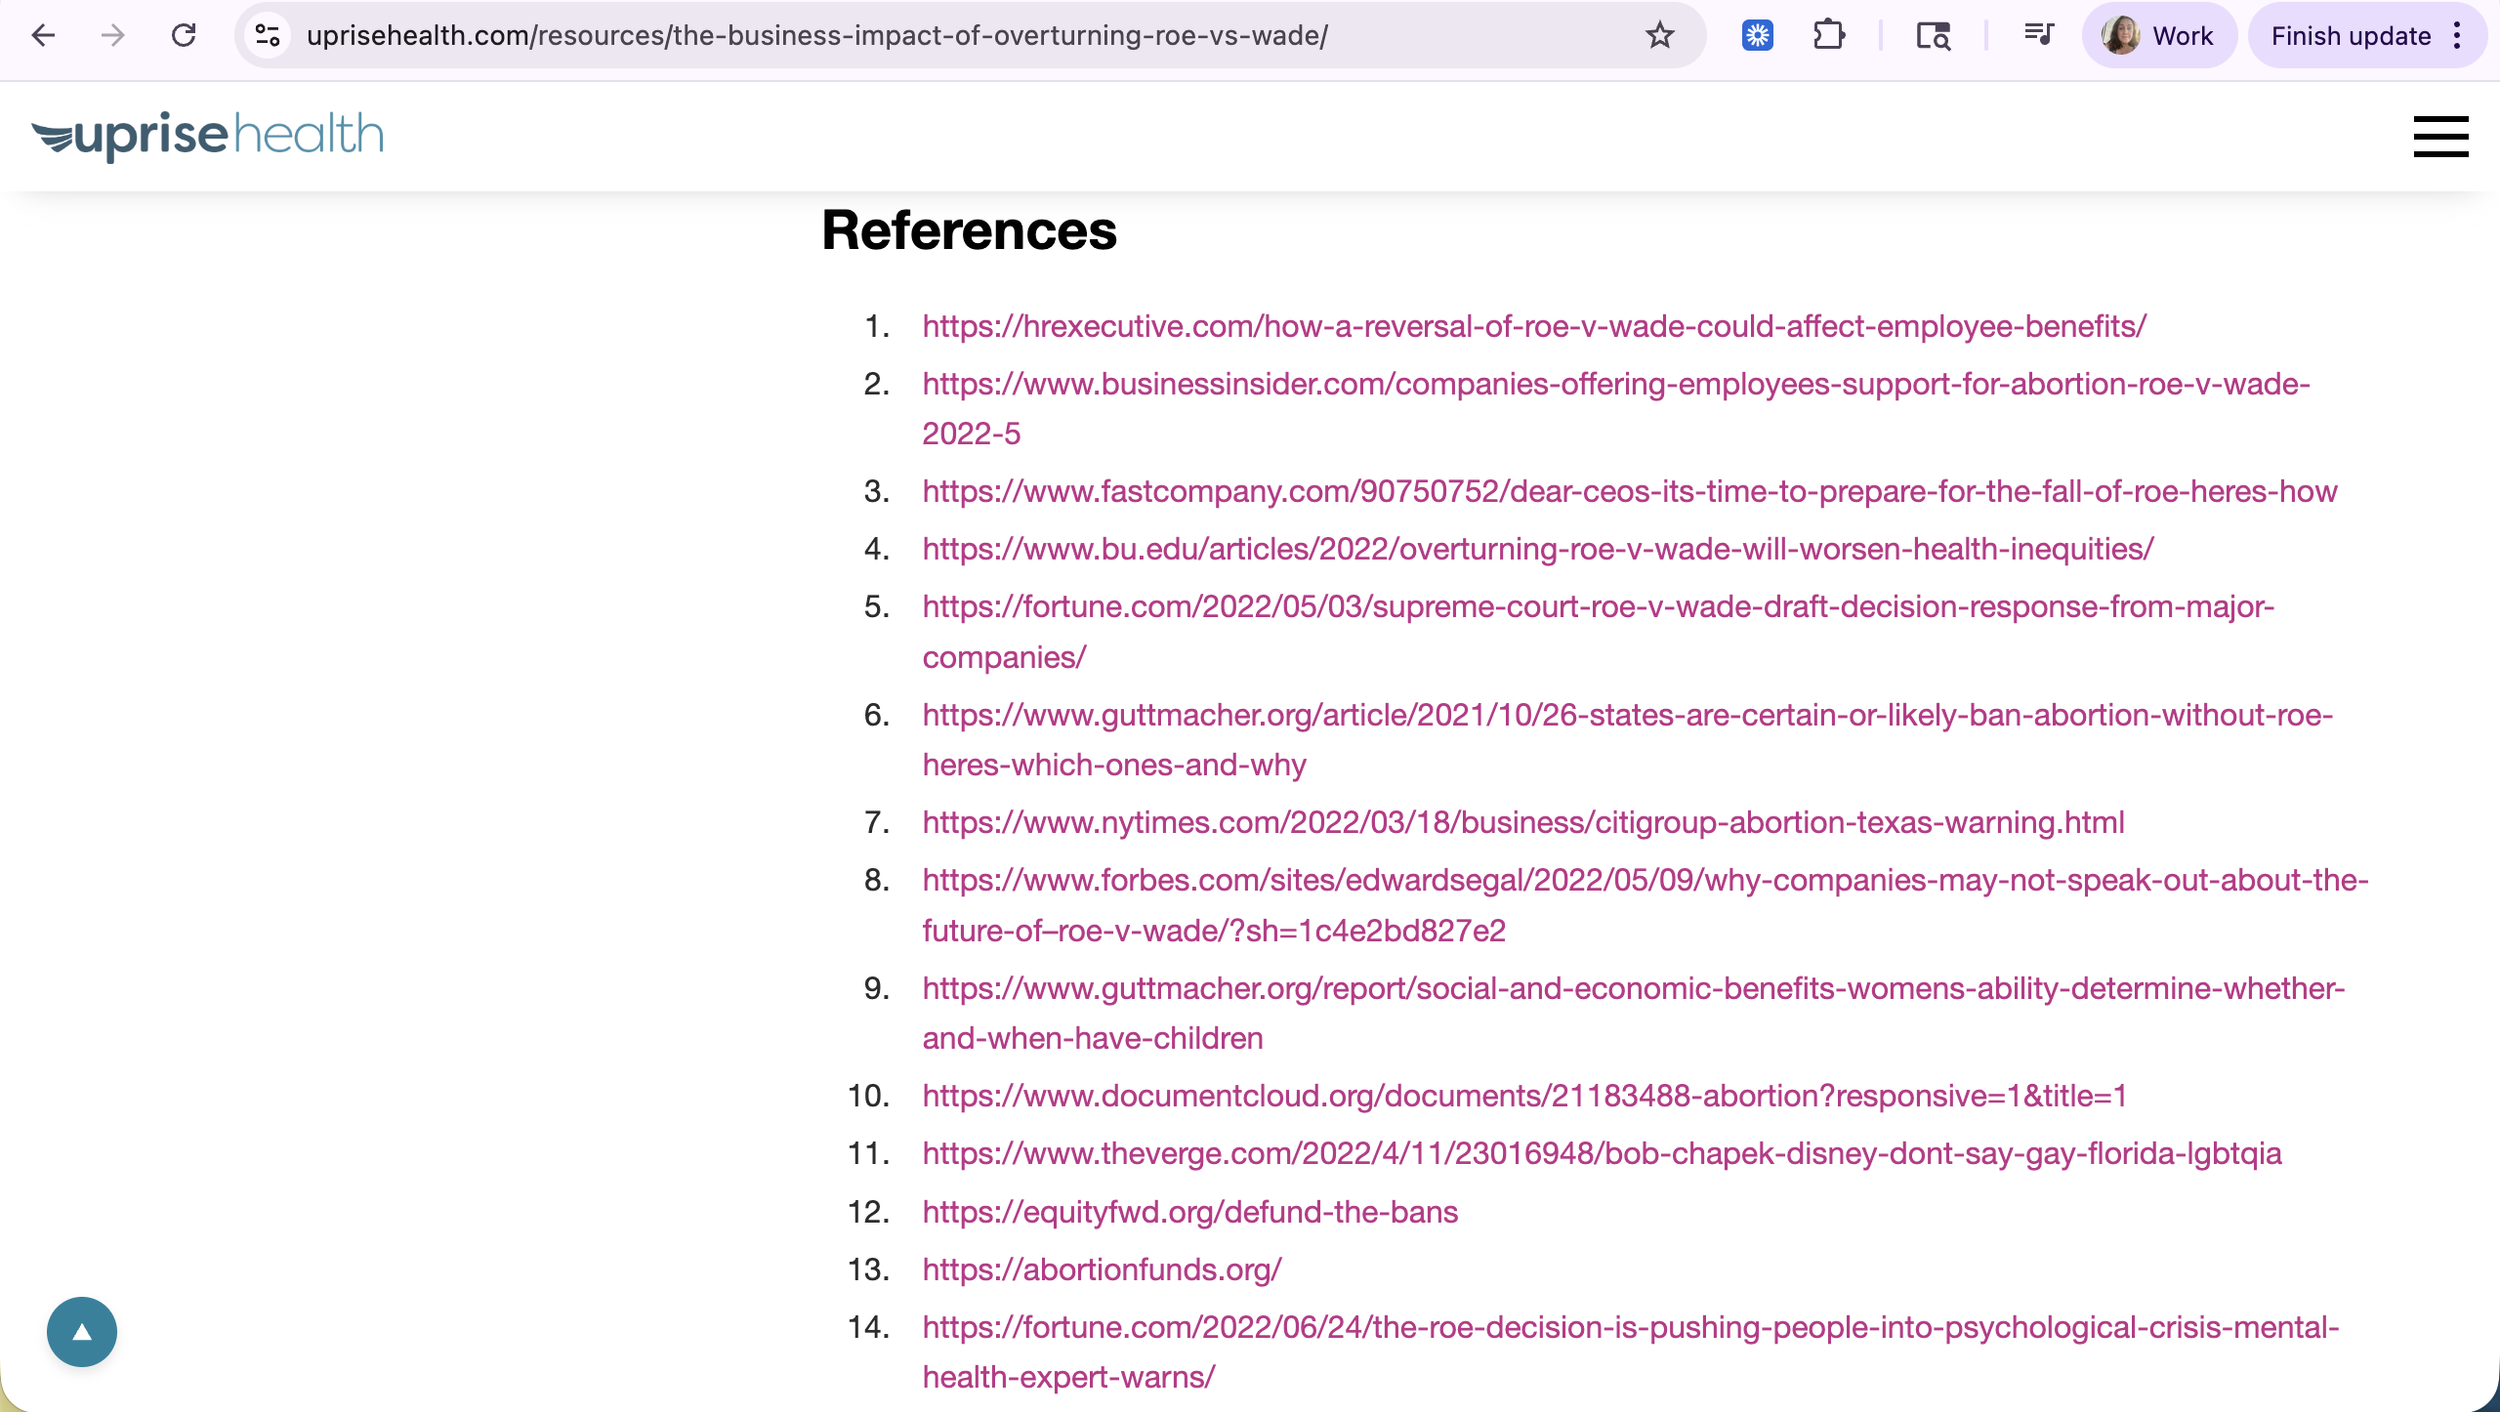Open the nytimes.com Citigroup reference link
The width and height of the screenshot is (2500, 1412).
(1522, 822)
